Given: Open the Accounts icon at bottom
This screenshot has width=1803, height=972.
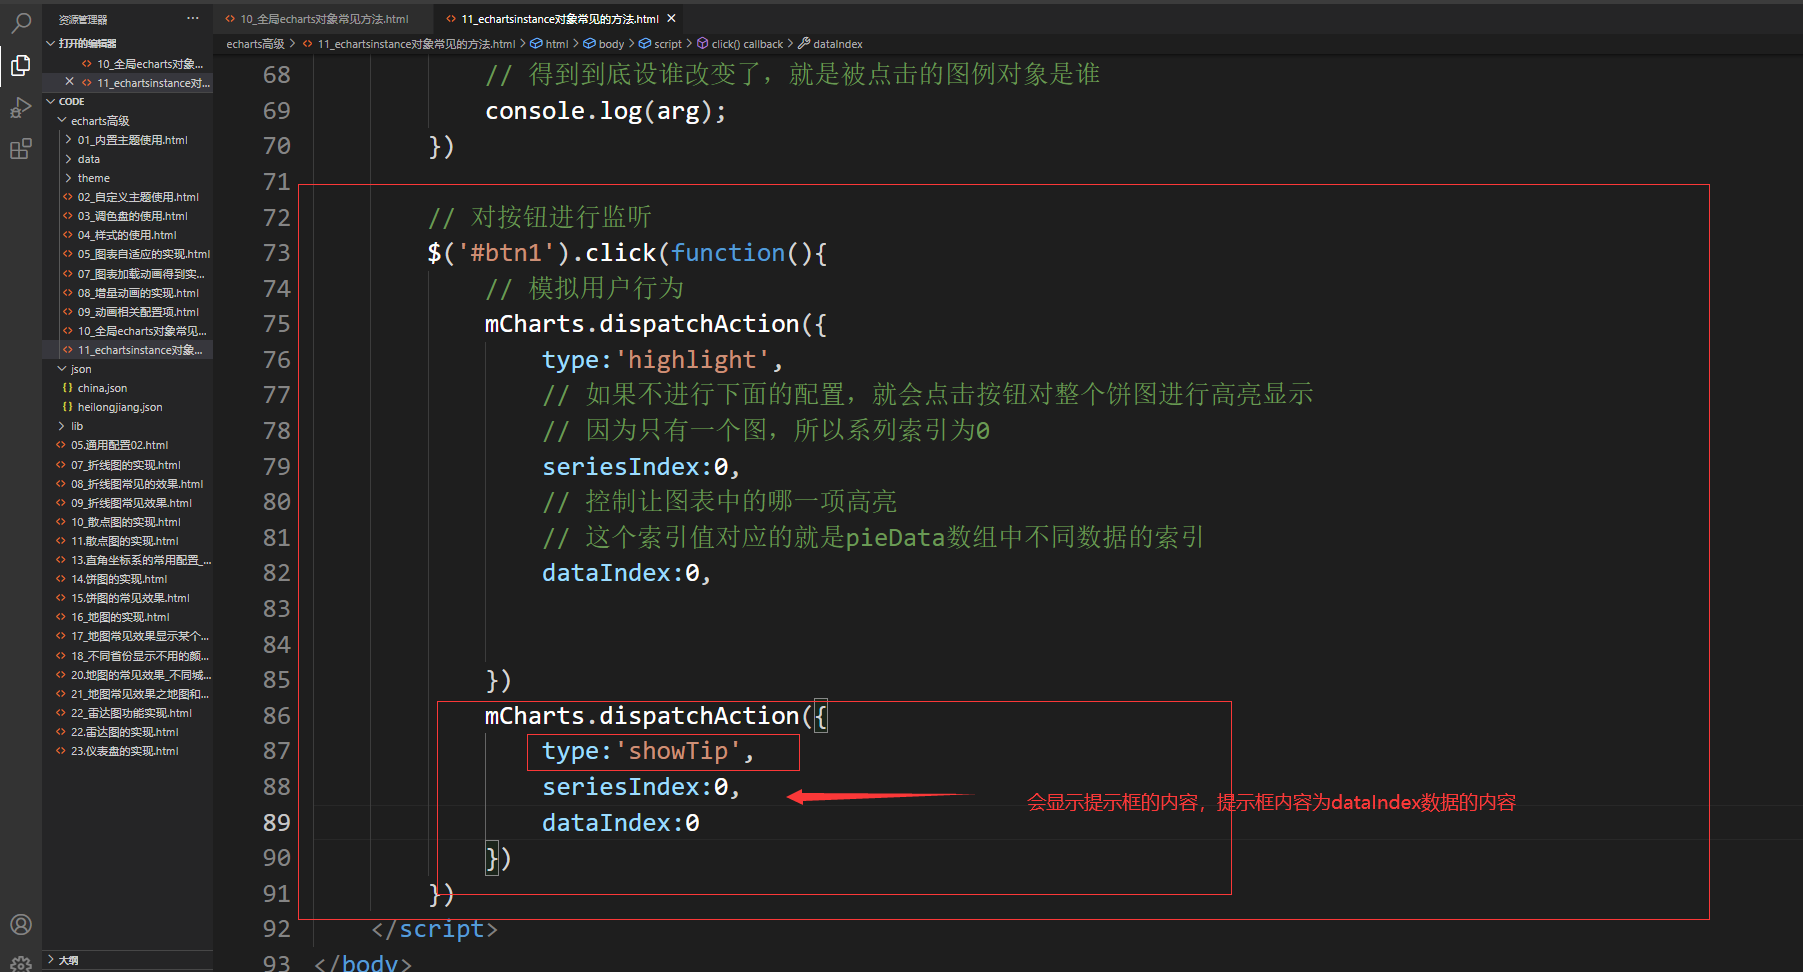Looking at the screenshot, I should [x=21, y=924].
